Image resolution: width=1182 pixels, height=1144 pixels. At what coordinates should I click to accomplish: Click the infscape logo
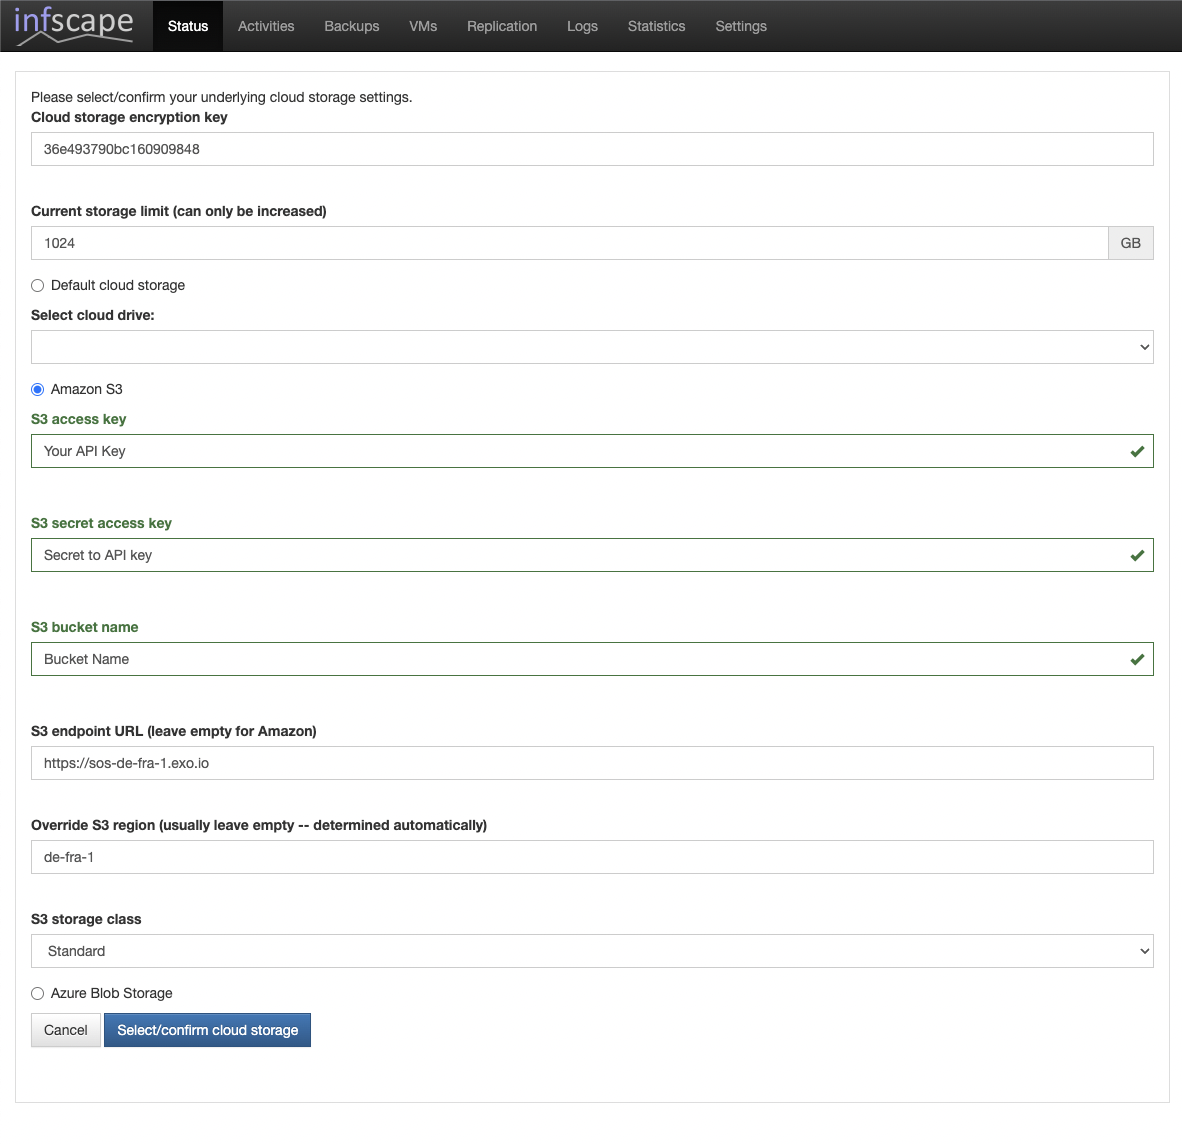pyautogui.click(x=73, y=25)
